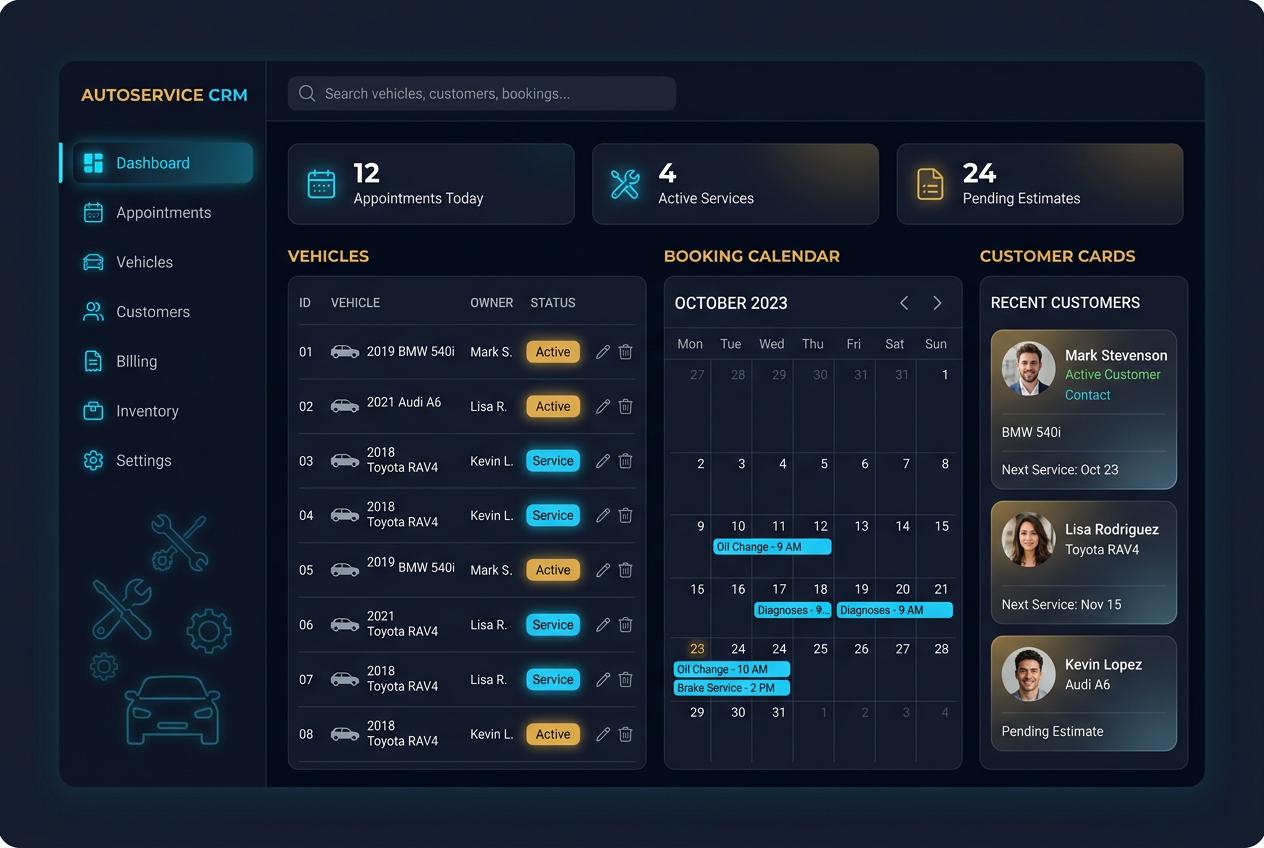Open Oil Change - 10 AM booking
Viewport: 1264px width, 848px height.
tap(731, 669)
